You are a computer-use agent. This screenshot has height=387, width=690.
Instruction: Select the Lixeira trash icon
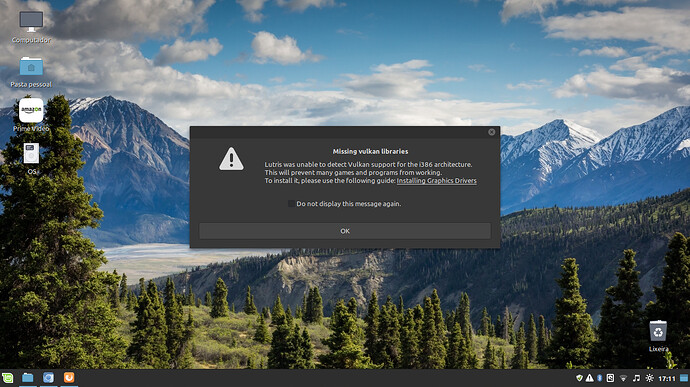pos(658,336)
